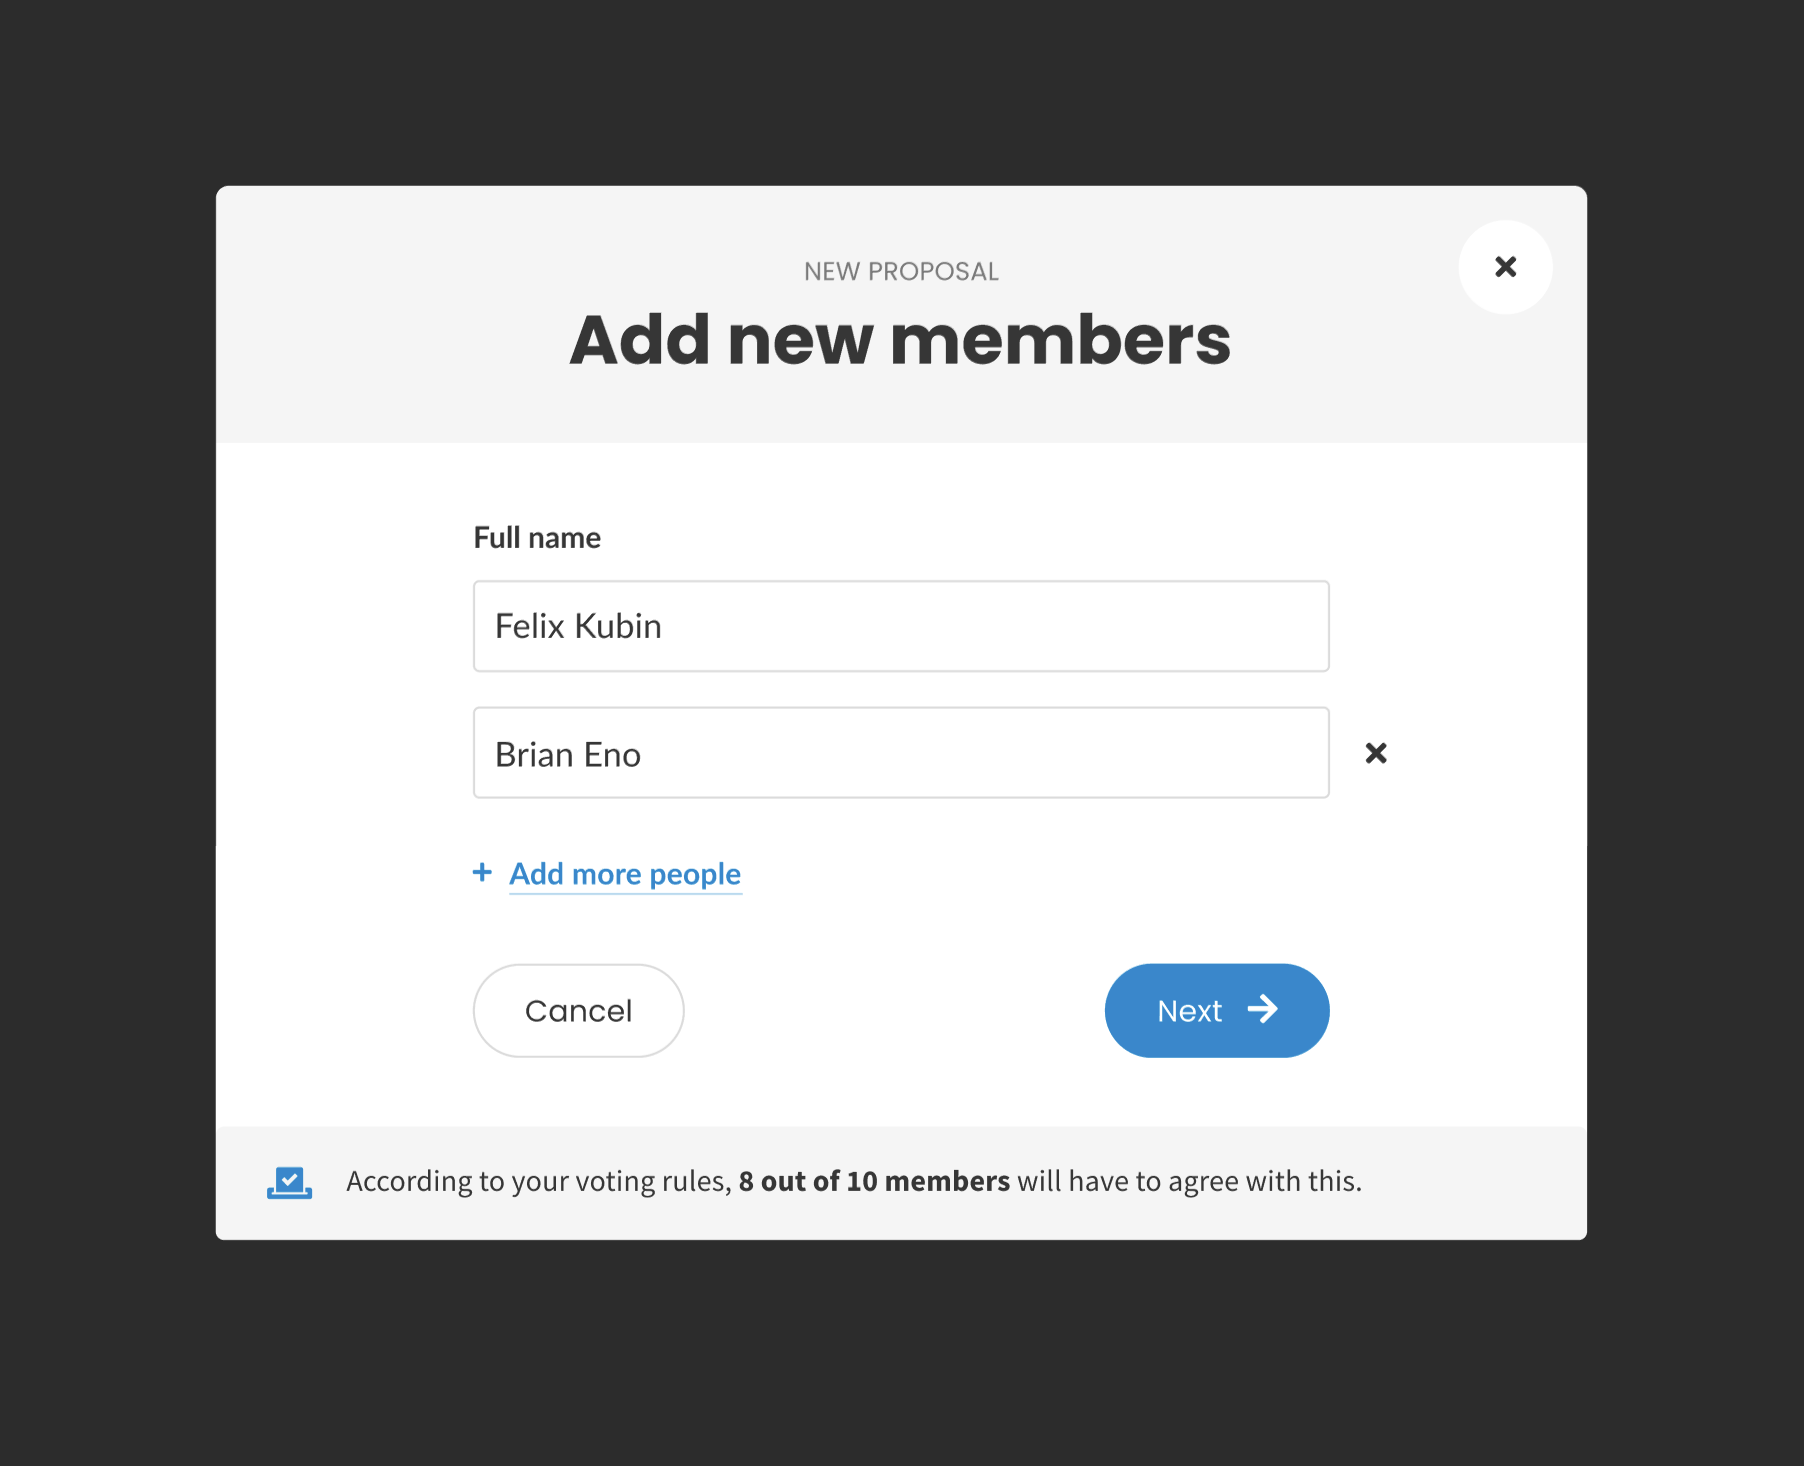Click the voting ballot box icon
This screenshot has height=1466, width=1804.
pos(289,1182)
